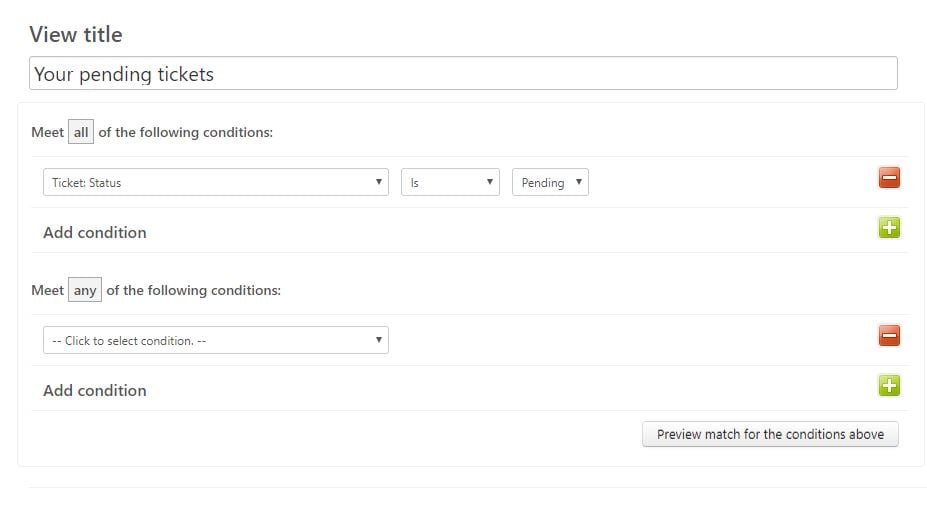Expand '-- Click to select condition. --' dropdown
The height and width of the screenshot is (514, 927).
216,340
